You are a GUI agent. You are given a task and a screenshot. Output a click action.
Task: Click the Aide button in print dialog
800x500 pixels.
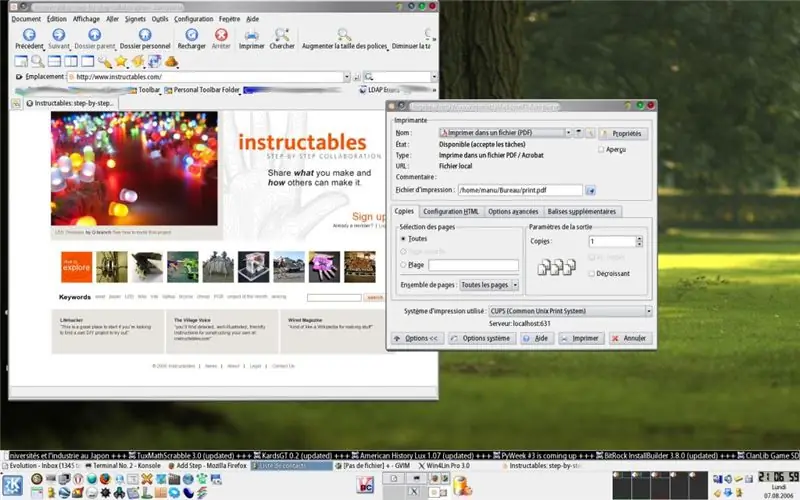(x=536, y=338)
